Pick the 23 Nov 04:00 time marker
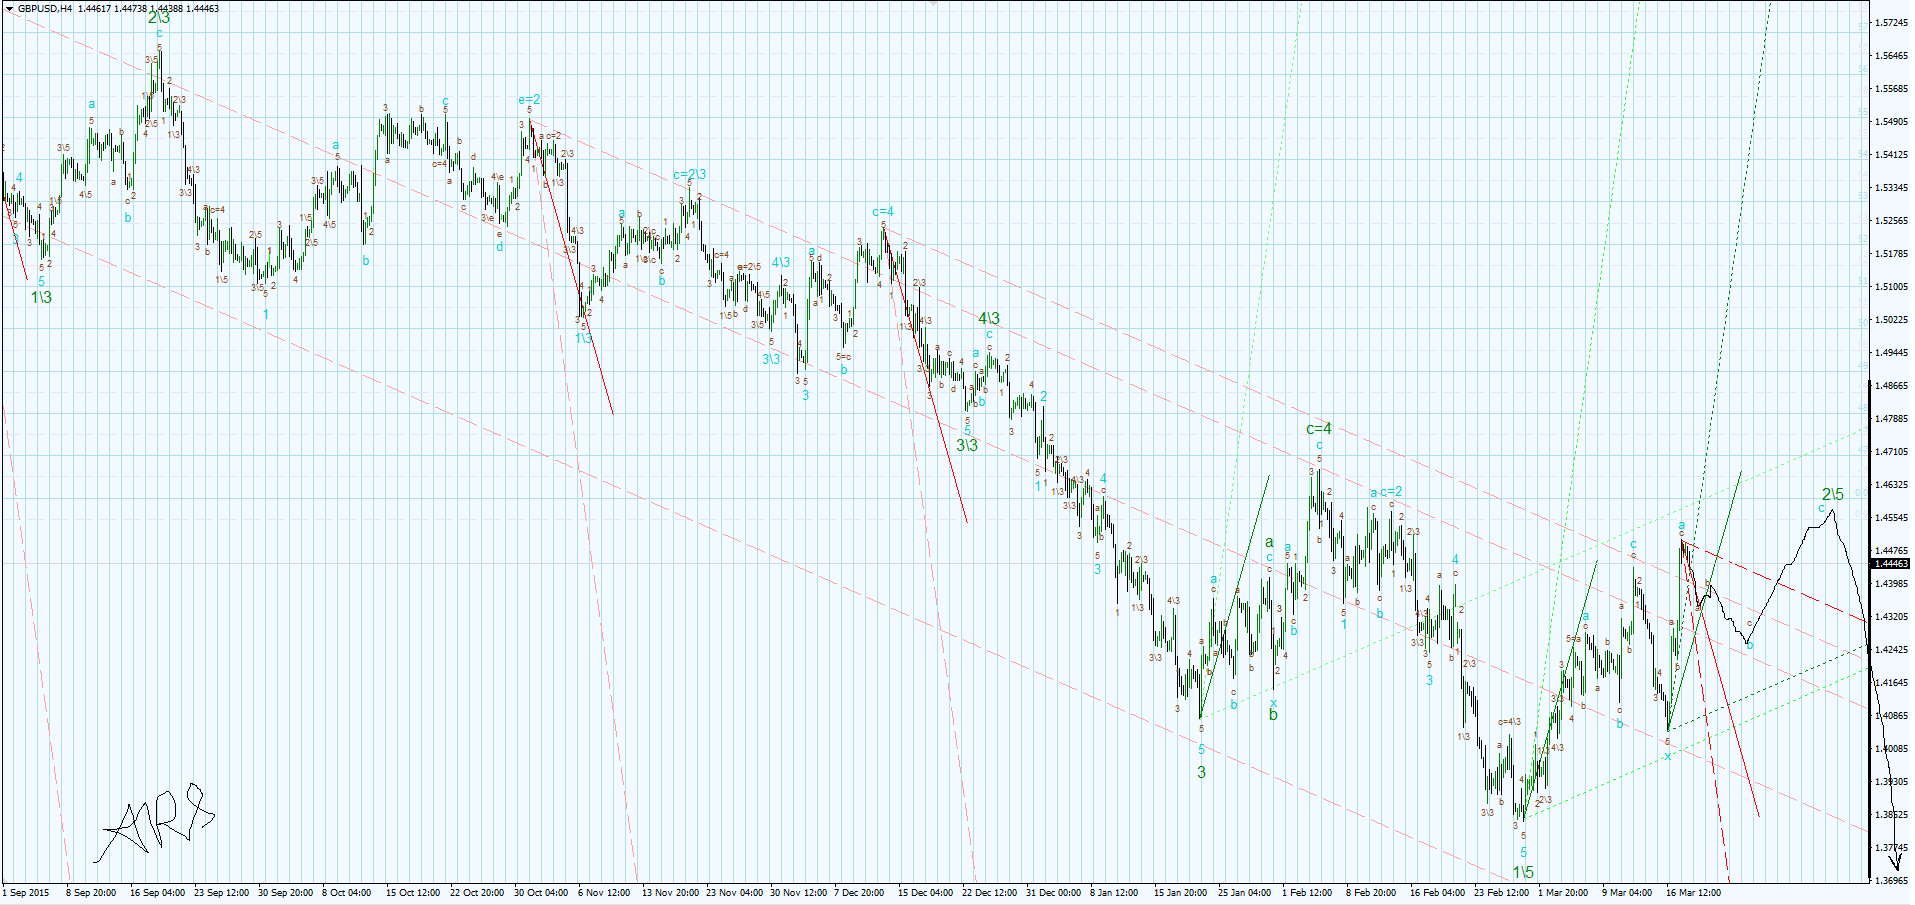Screen dimensions: 1915x905 point(734,892)
